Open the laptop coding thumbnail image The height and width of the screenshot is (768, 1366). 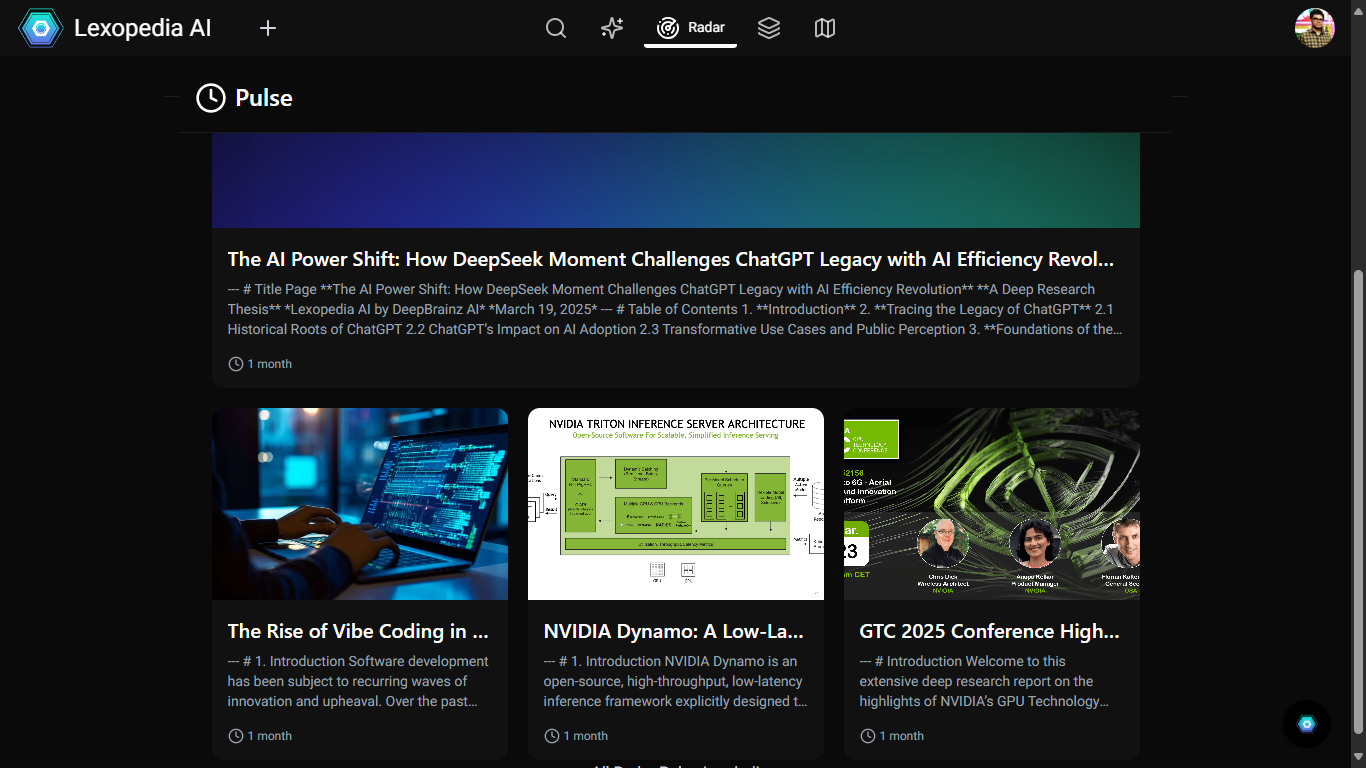point(360,504)
